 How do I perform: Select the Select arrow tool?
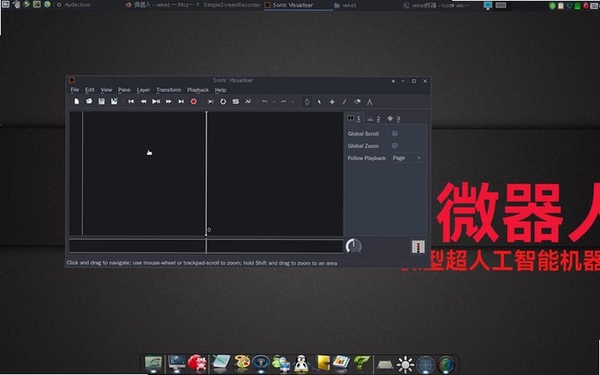click(319, 102)
